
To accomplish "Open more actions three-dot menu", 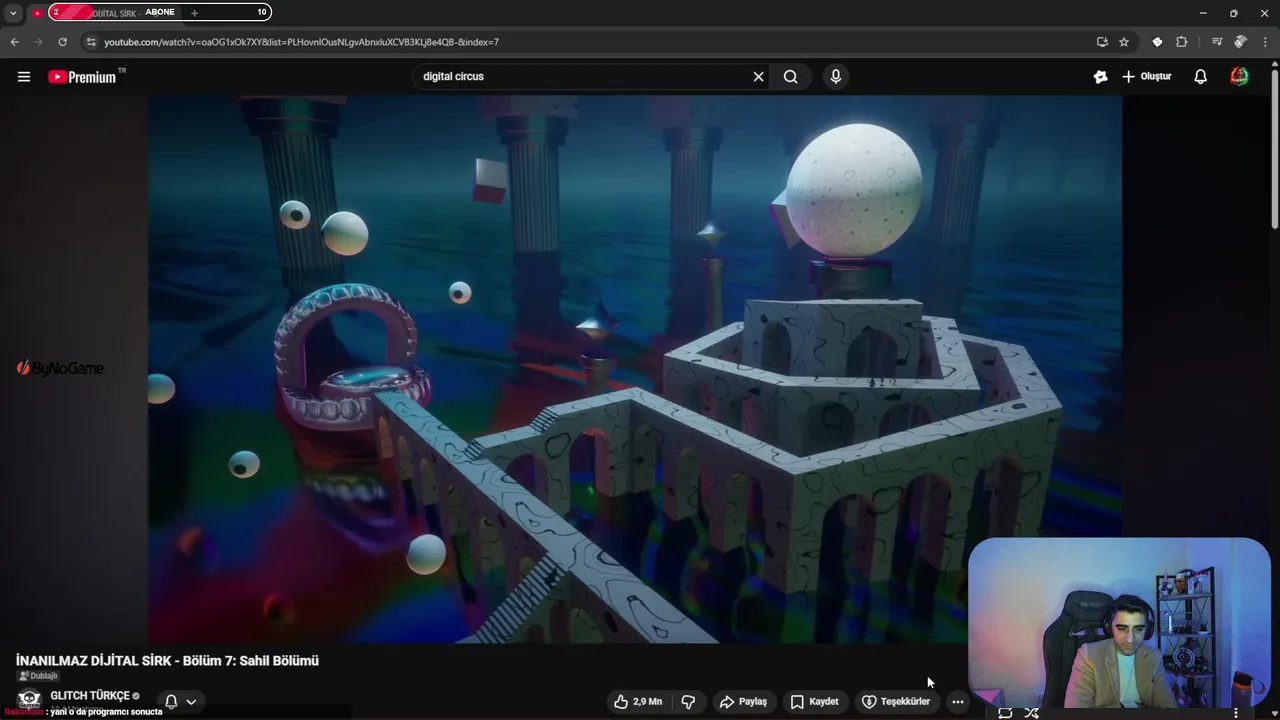I will click(958, 702).
